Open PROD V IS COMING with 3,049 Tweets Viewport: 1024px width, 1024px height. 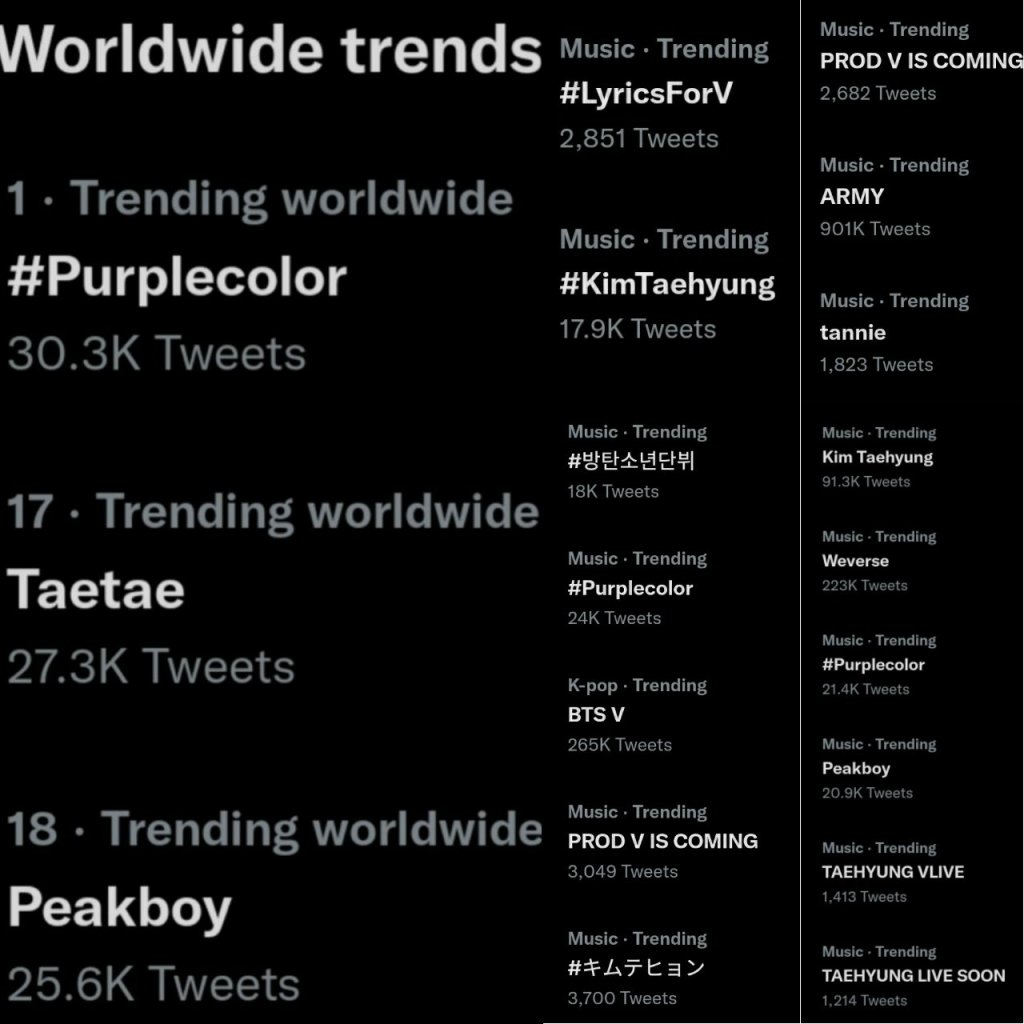click(x=662, y=841)
